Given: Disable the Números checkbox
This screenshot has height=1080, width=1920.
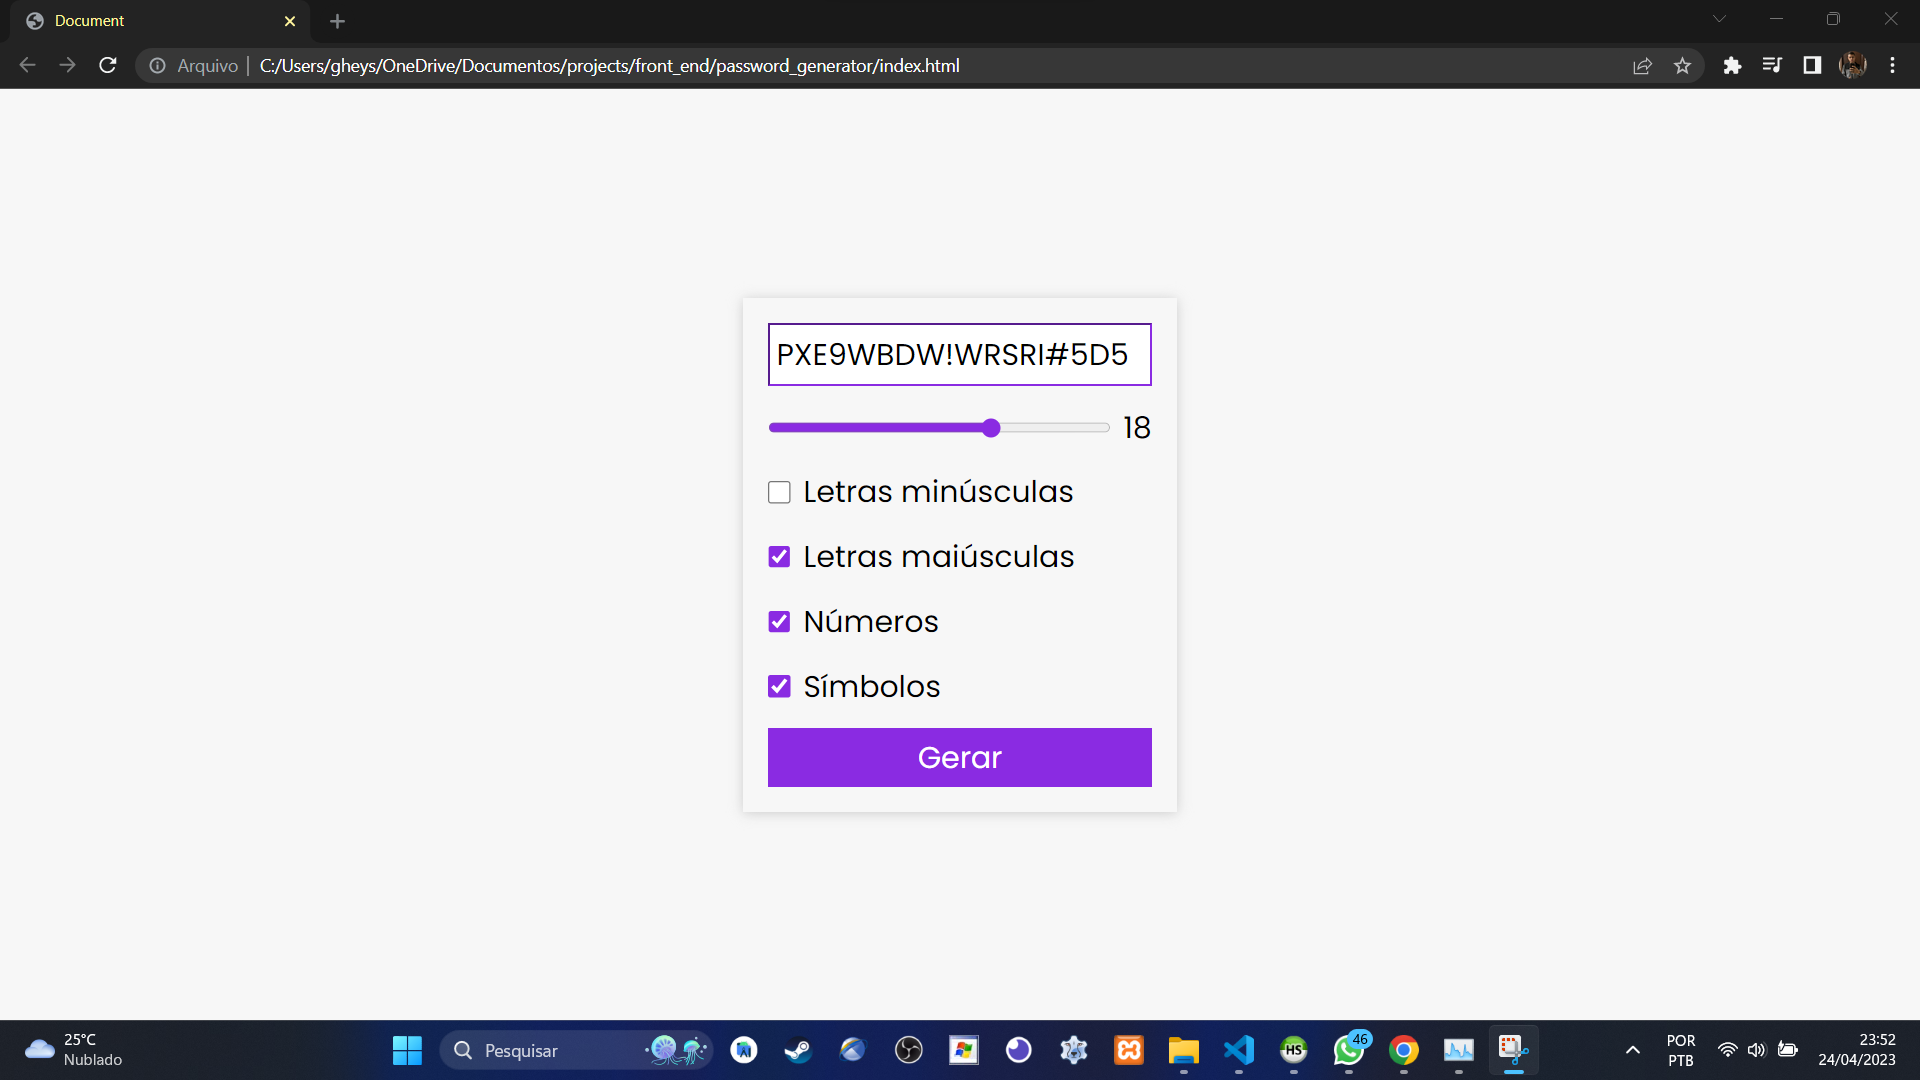Looking at the screenshot, I should (x=779, y=622).
